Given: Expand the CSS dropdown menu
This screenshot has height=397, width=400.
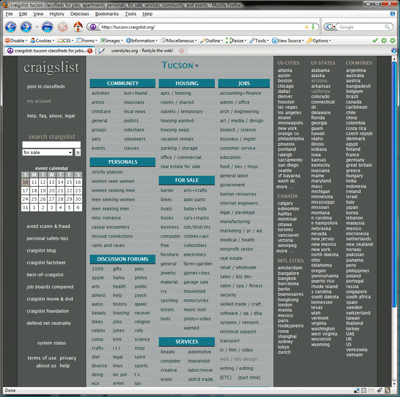Looking at the screenshot, I should pos(65,41).
